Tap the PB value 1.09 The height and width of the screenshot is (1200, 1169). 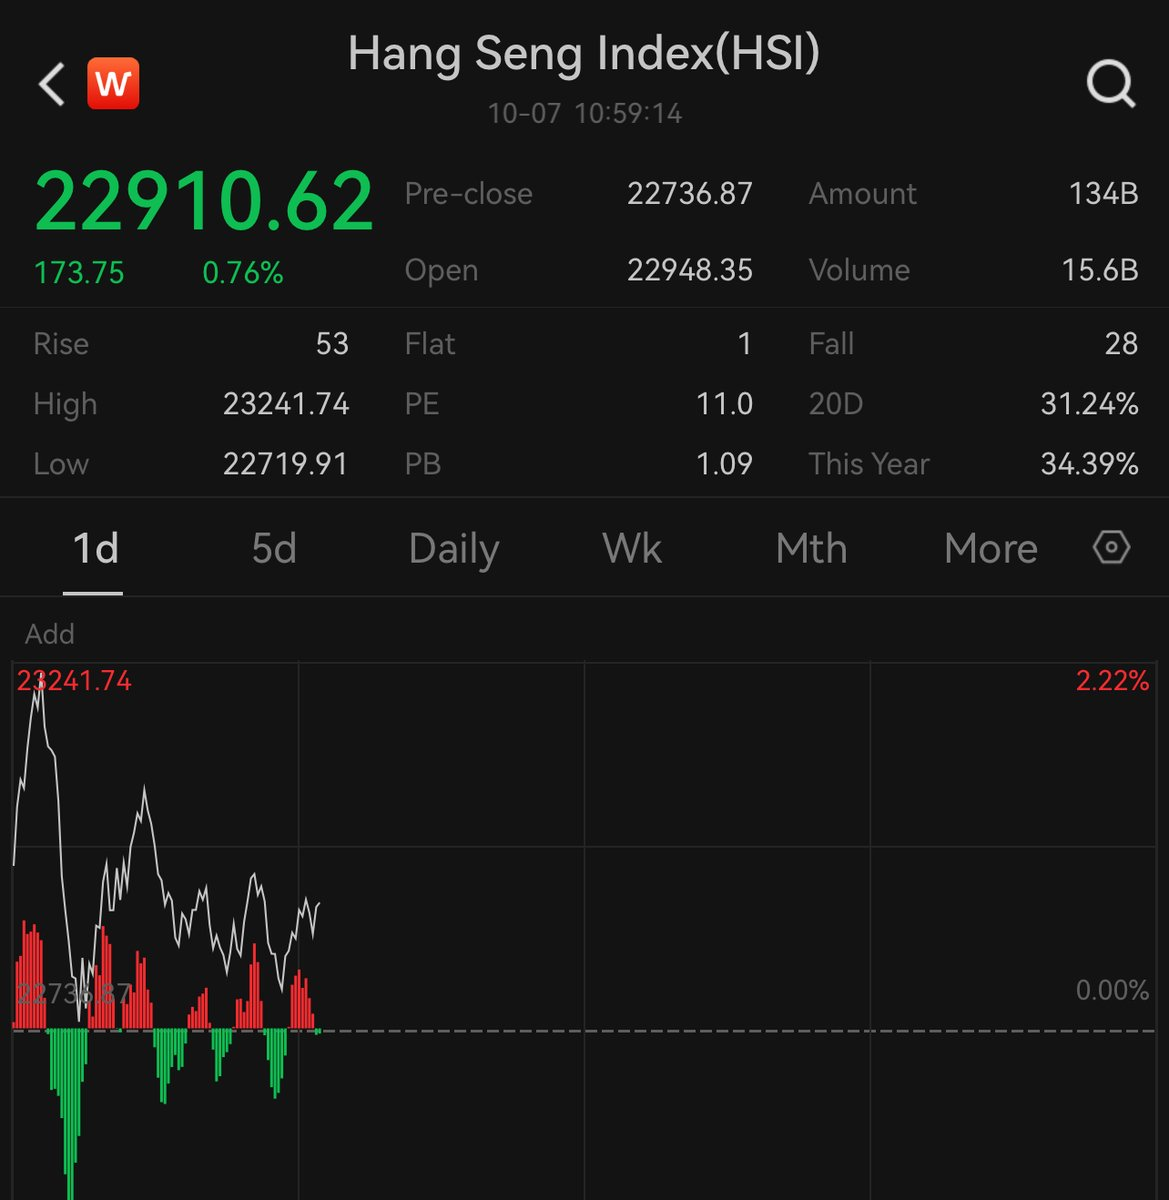point(724,464)
